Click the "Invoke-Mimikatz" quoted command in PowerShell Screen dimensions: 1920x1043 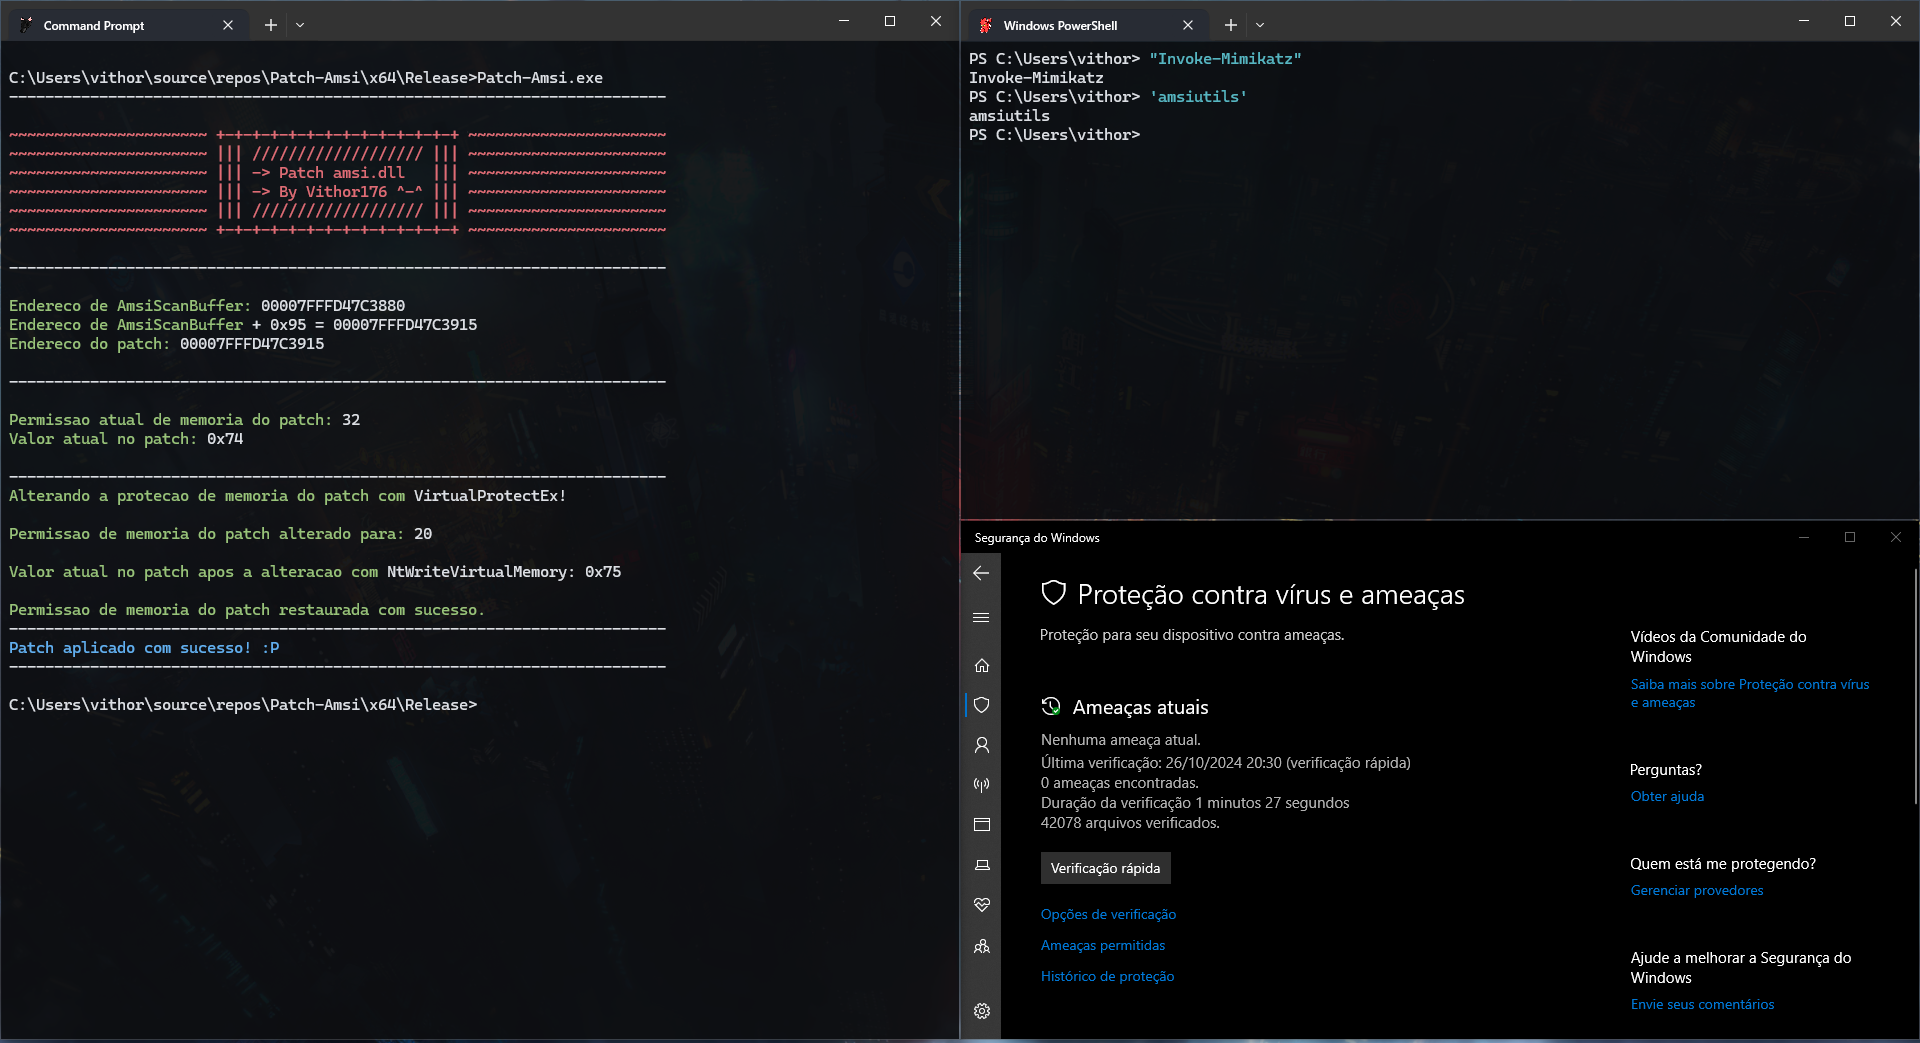point(1225,59)
